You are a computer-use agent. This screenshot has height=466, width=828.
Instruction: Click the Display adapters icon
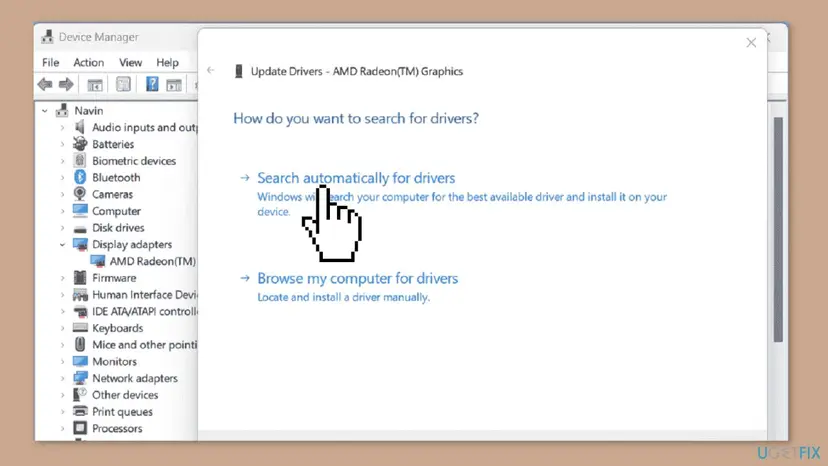coord(80,244)
